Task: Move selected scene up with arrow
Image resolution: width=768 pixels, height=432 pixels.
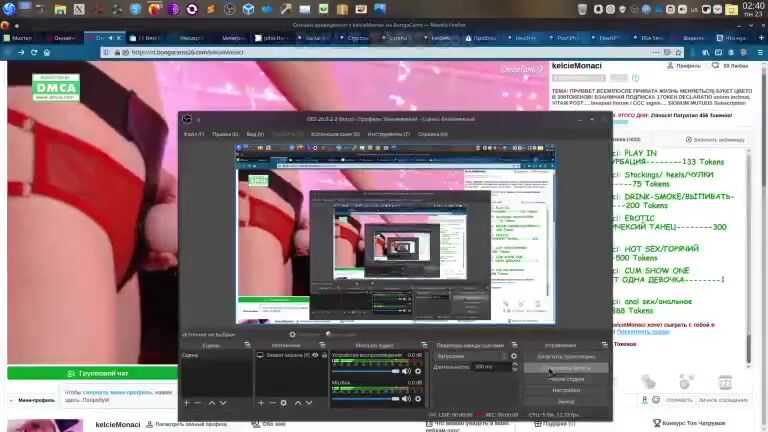Action: [210, 403]
